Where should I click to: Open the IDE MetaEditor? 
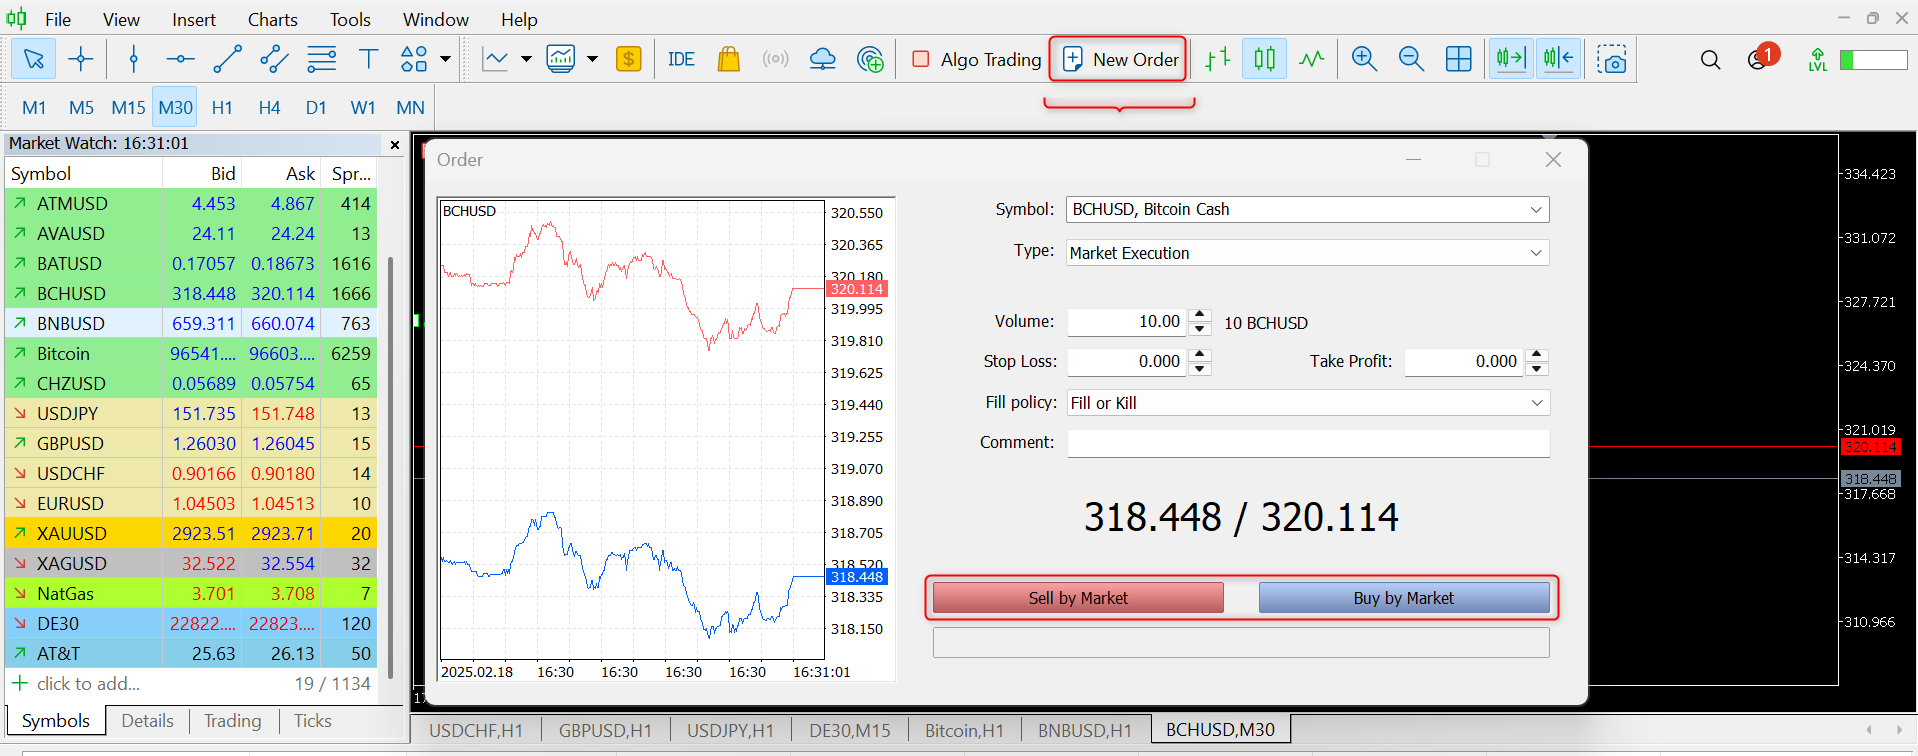click(681, 59)
